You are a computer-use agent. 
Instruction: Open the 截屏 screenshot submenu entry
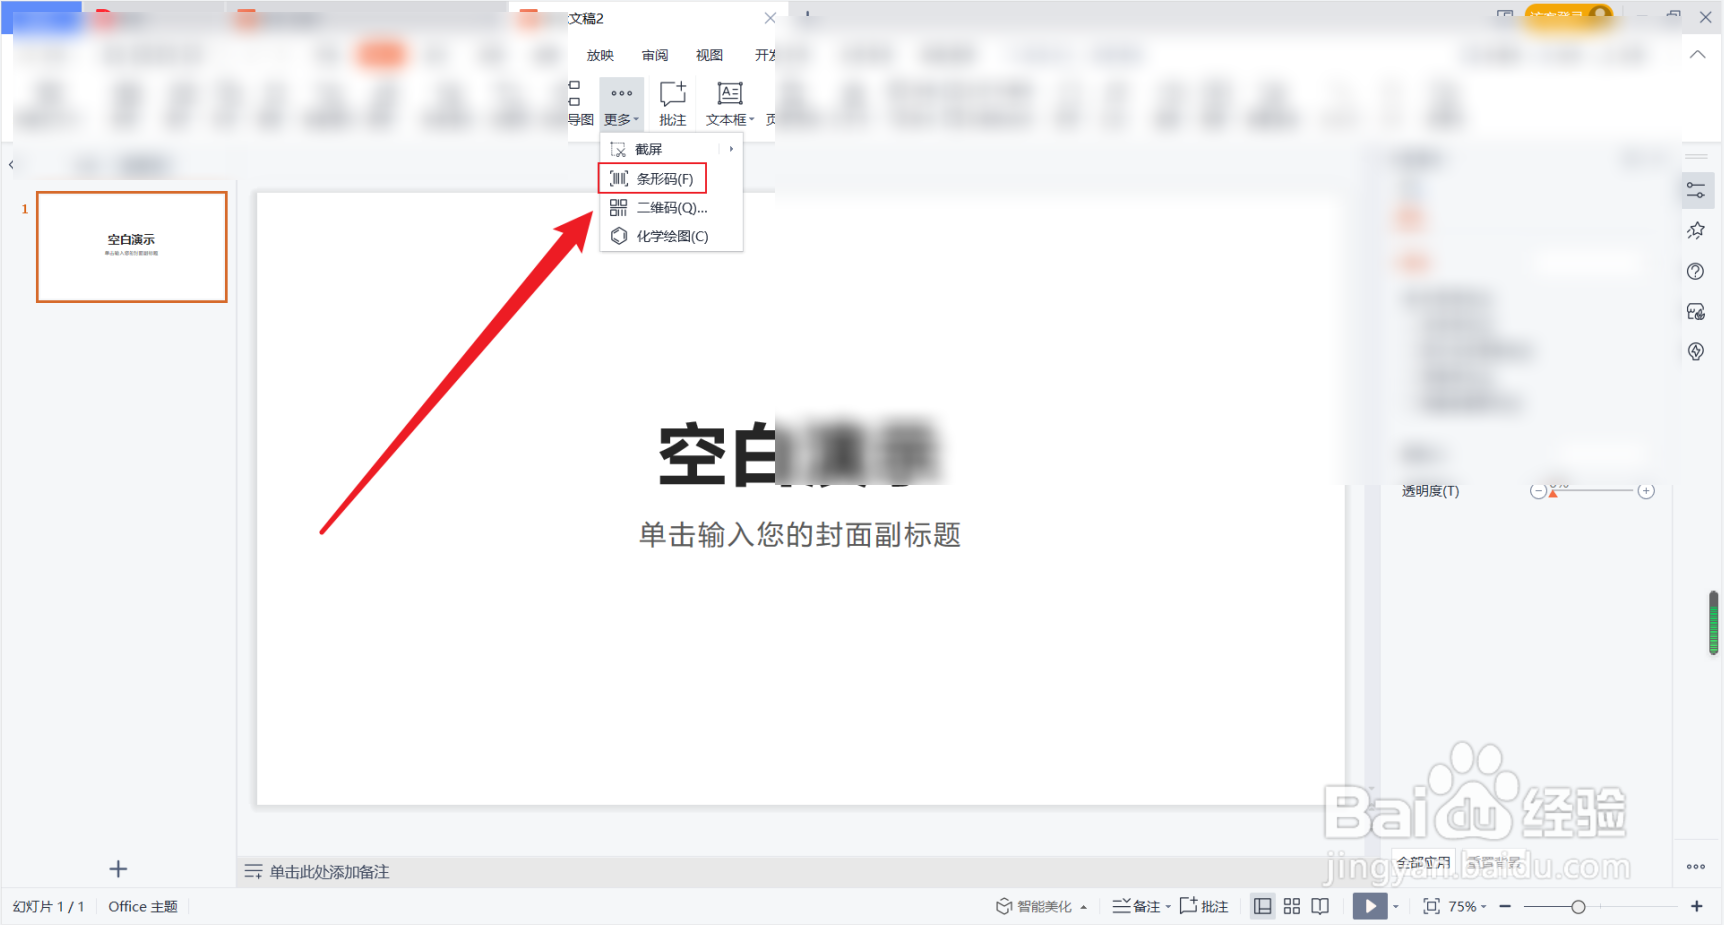pyautogui.click(x=671, y=149)
